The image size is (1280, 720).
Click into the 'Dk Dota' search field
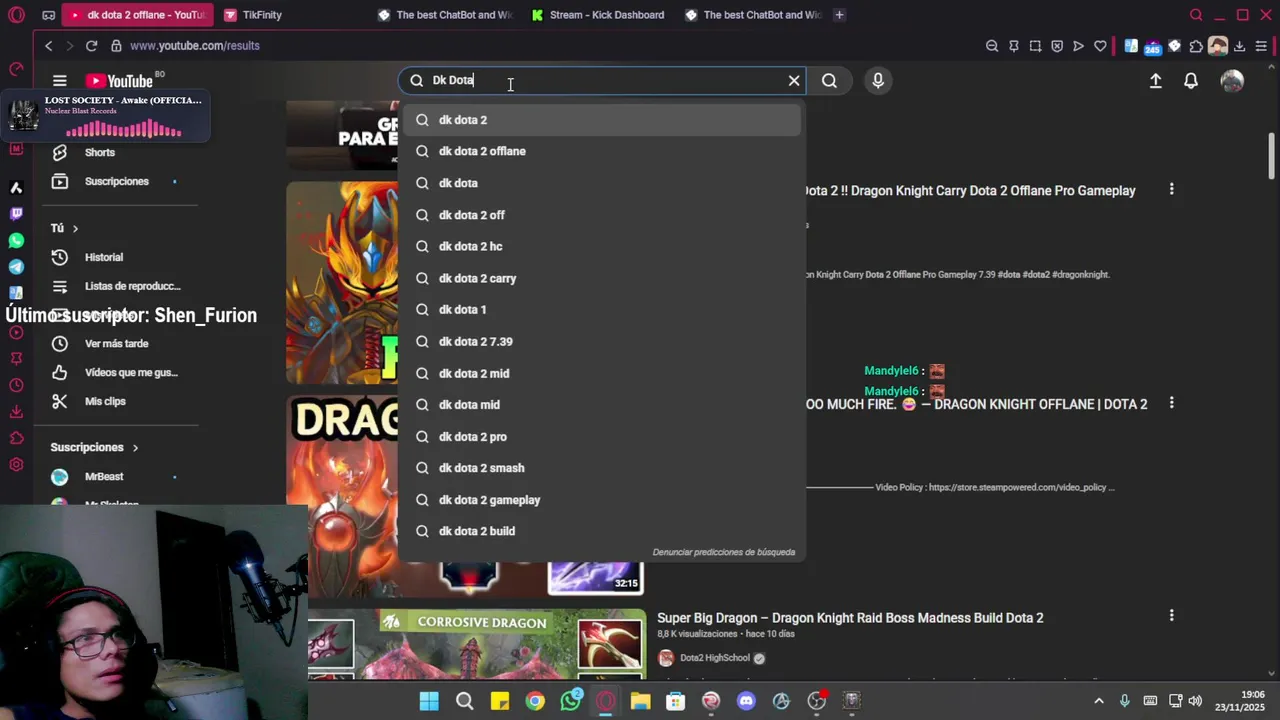(x=600, y=81)
